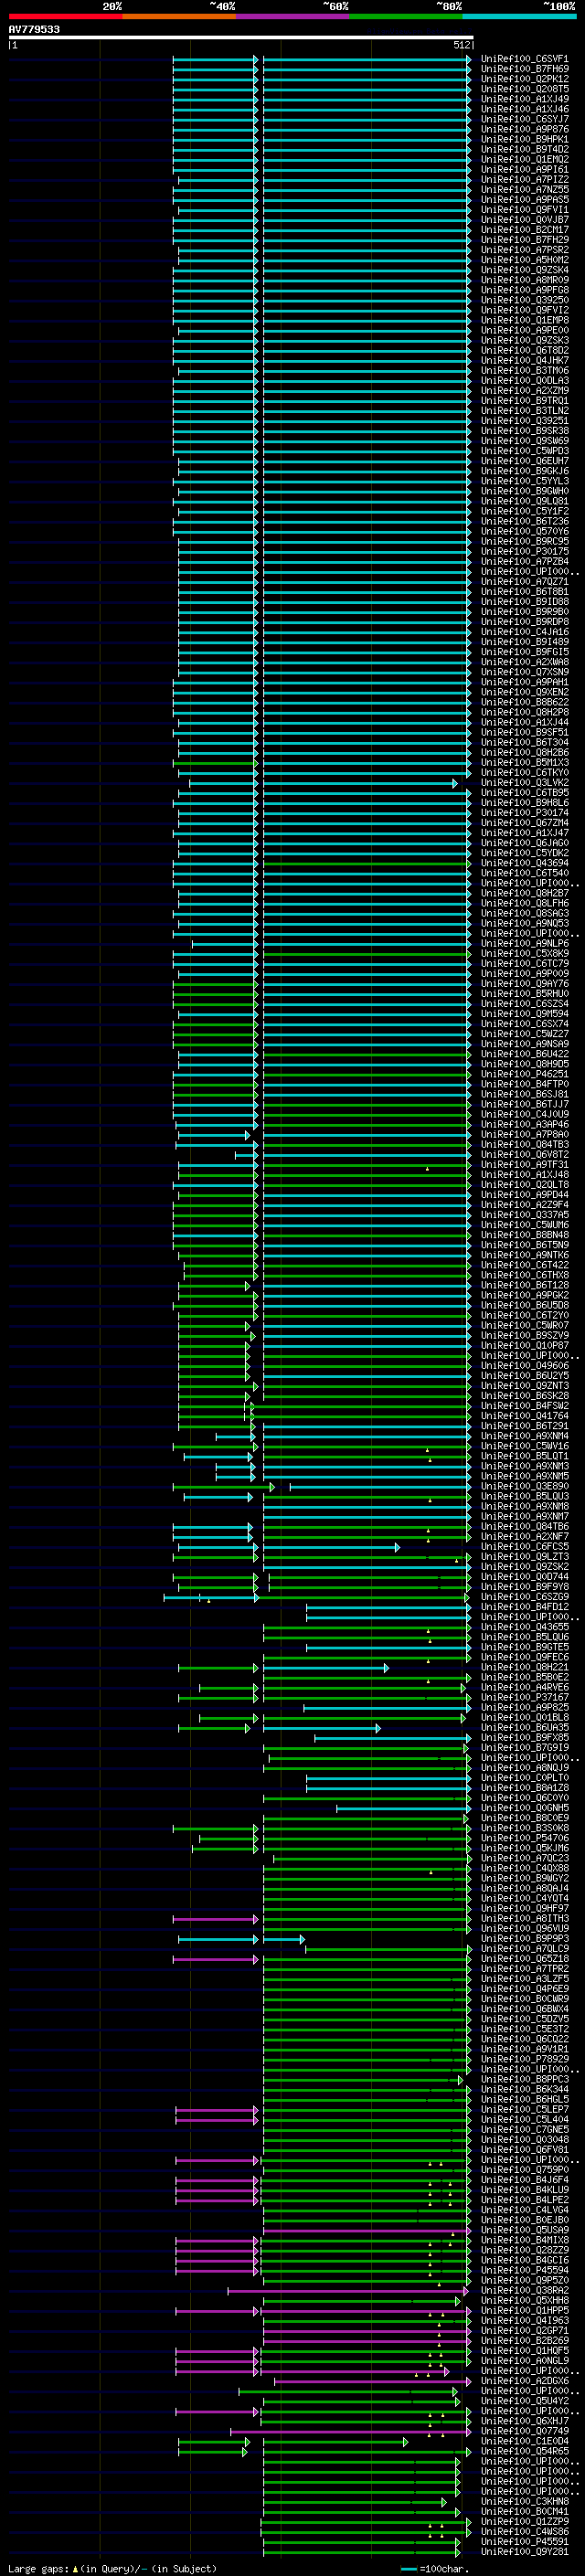Select the UniRef100_B9T4D2 label

click(525, 149)
